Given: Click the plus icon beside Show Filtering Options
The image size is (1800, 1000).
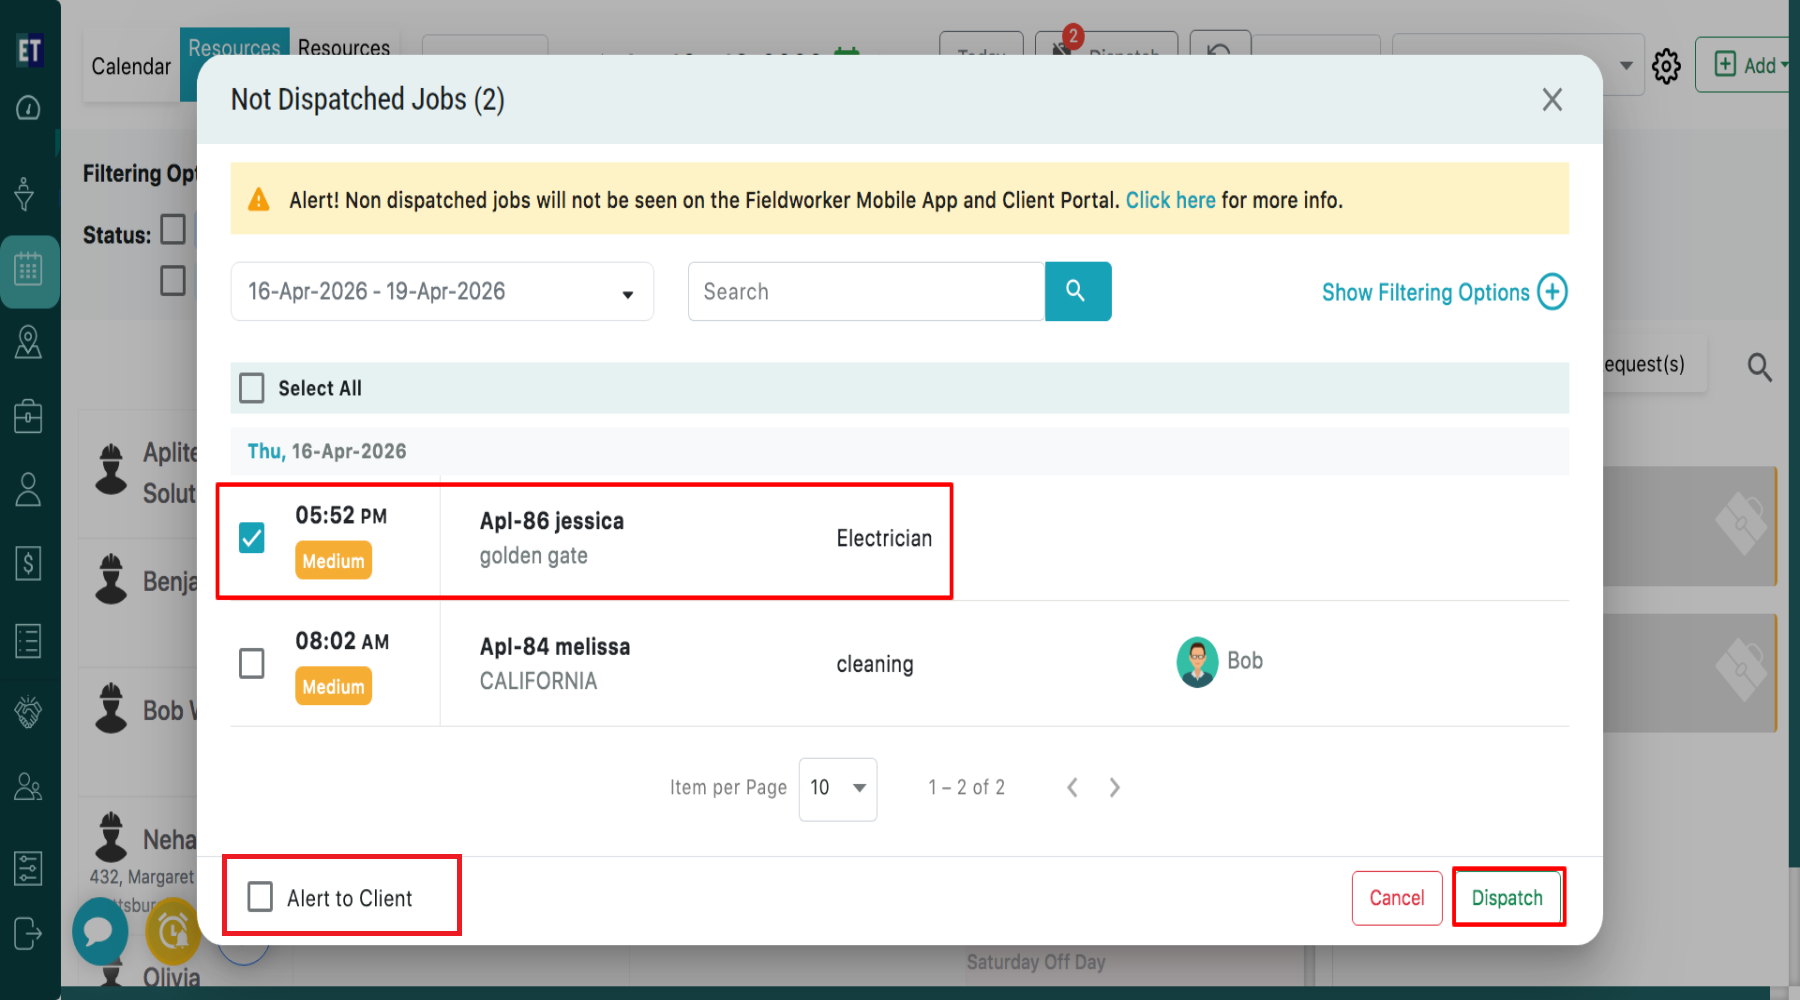Looking at the screenshot, I should [1552, 292].
